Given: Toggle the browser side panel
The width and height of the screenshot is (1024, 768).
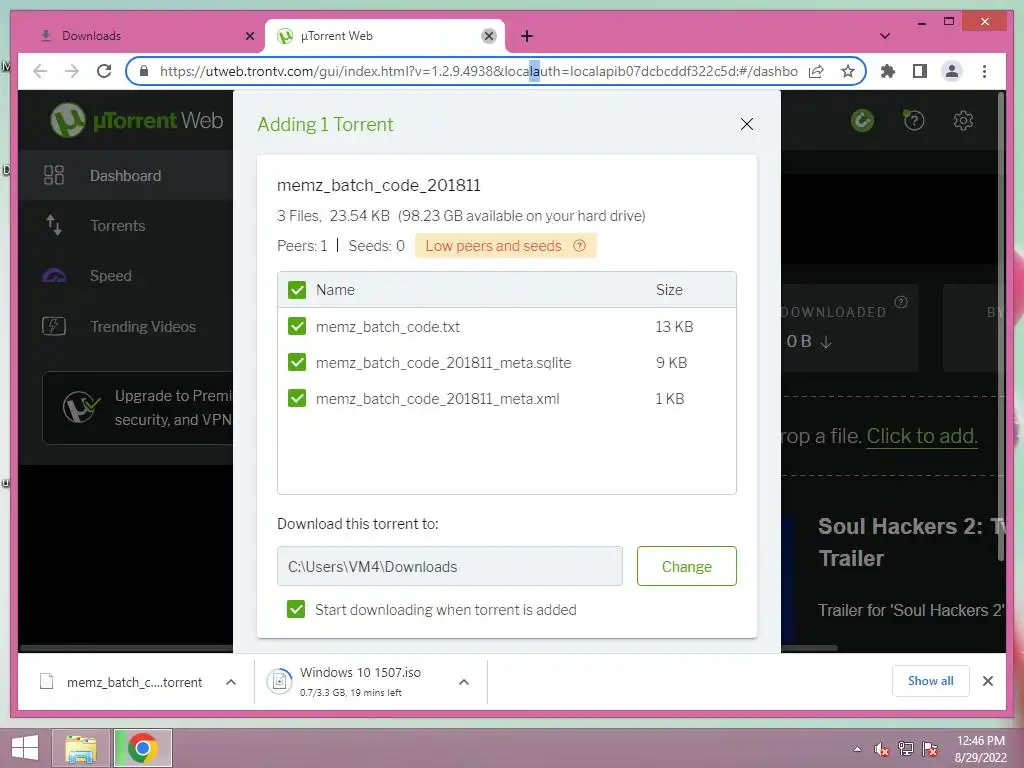Looking at the screenshot, I should pos(920,71).
